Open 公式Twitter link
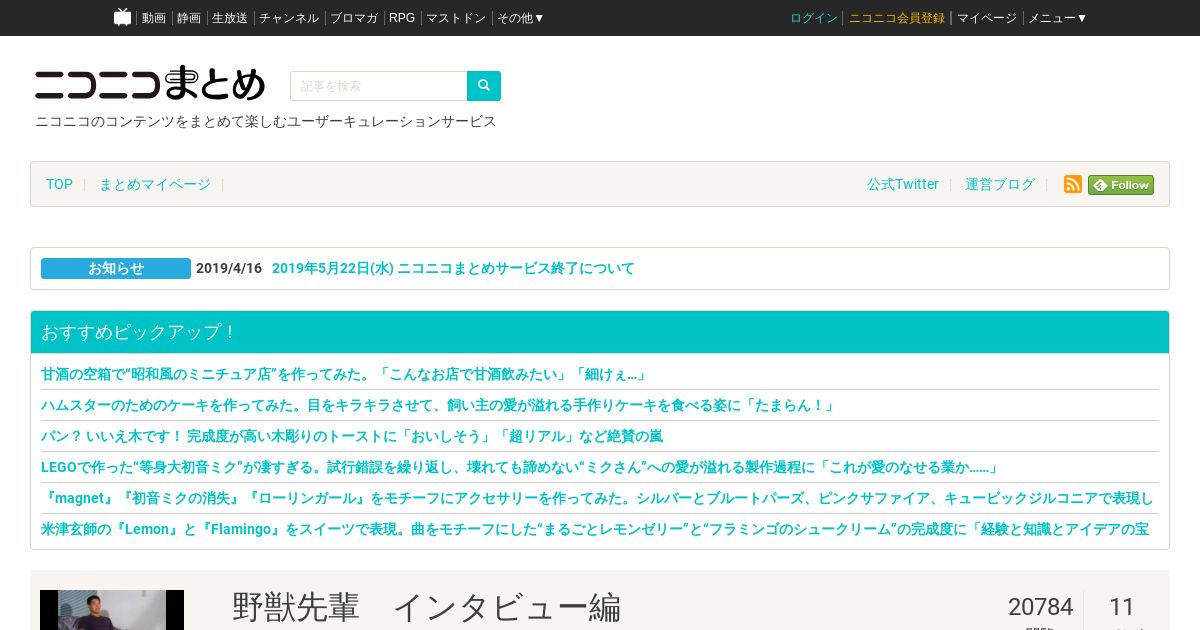Viewport: 1200px width, 630px height. (x=903, y=184)
